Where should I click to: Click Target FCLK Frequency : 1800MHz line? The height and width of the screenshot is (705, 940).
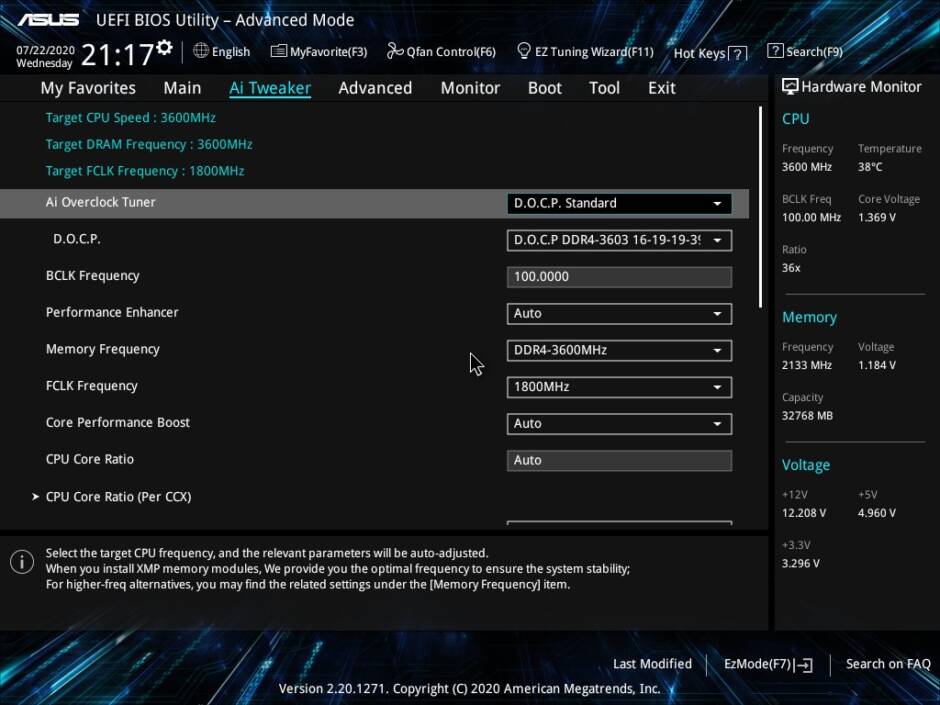coord(145,171)
